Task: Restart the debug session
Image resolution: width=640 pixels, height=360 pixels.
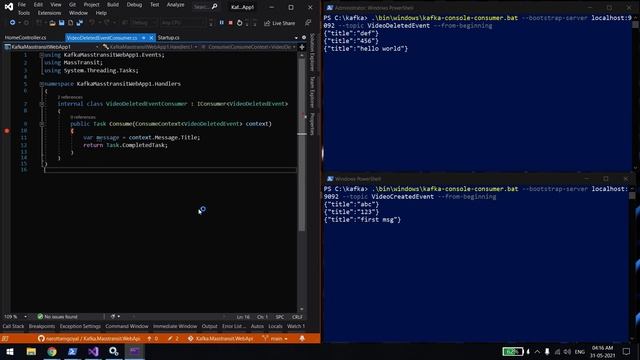Action: tap(240, 23)
